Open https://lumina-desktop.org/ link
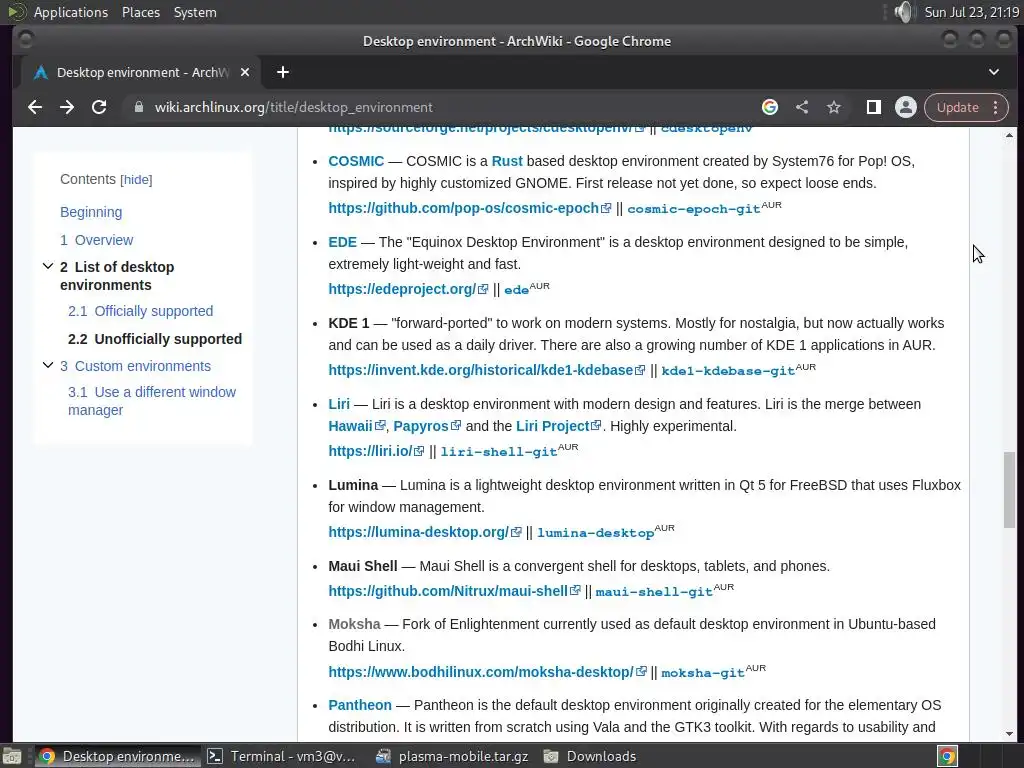Image resolution: width=1024 pixels, height=768 pixels. pos(424,532)
